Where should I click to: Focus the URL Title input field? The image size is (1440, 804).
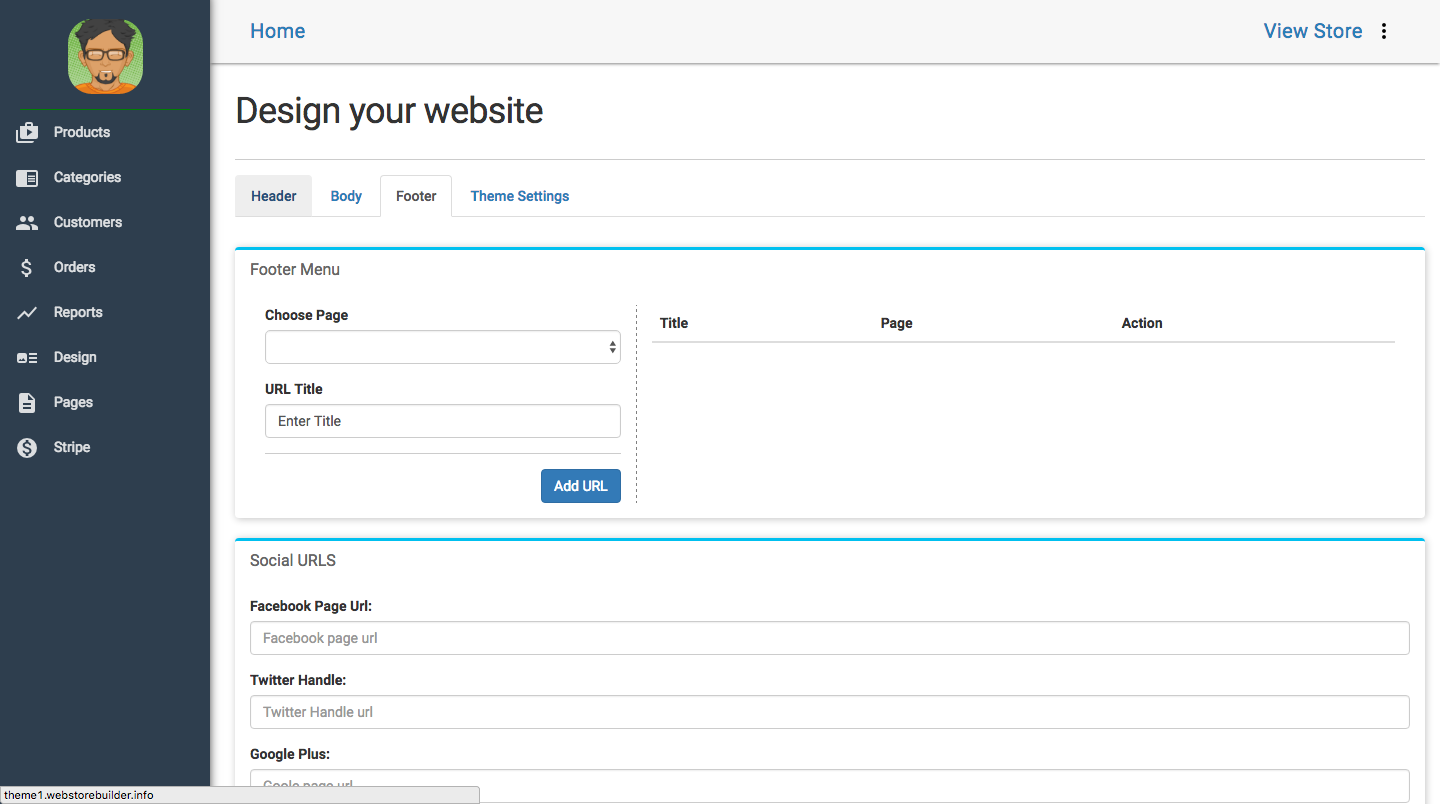(442, 421)
